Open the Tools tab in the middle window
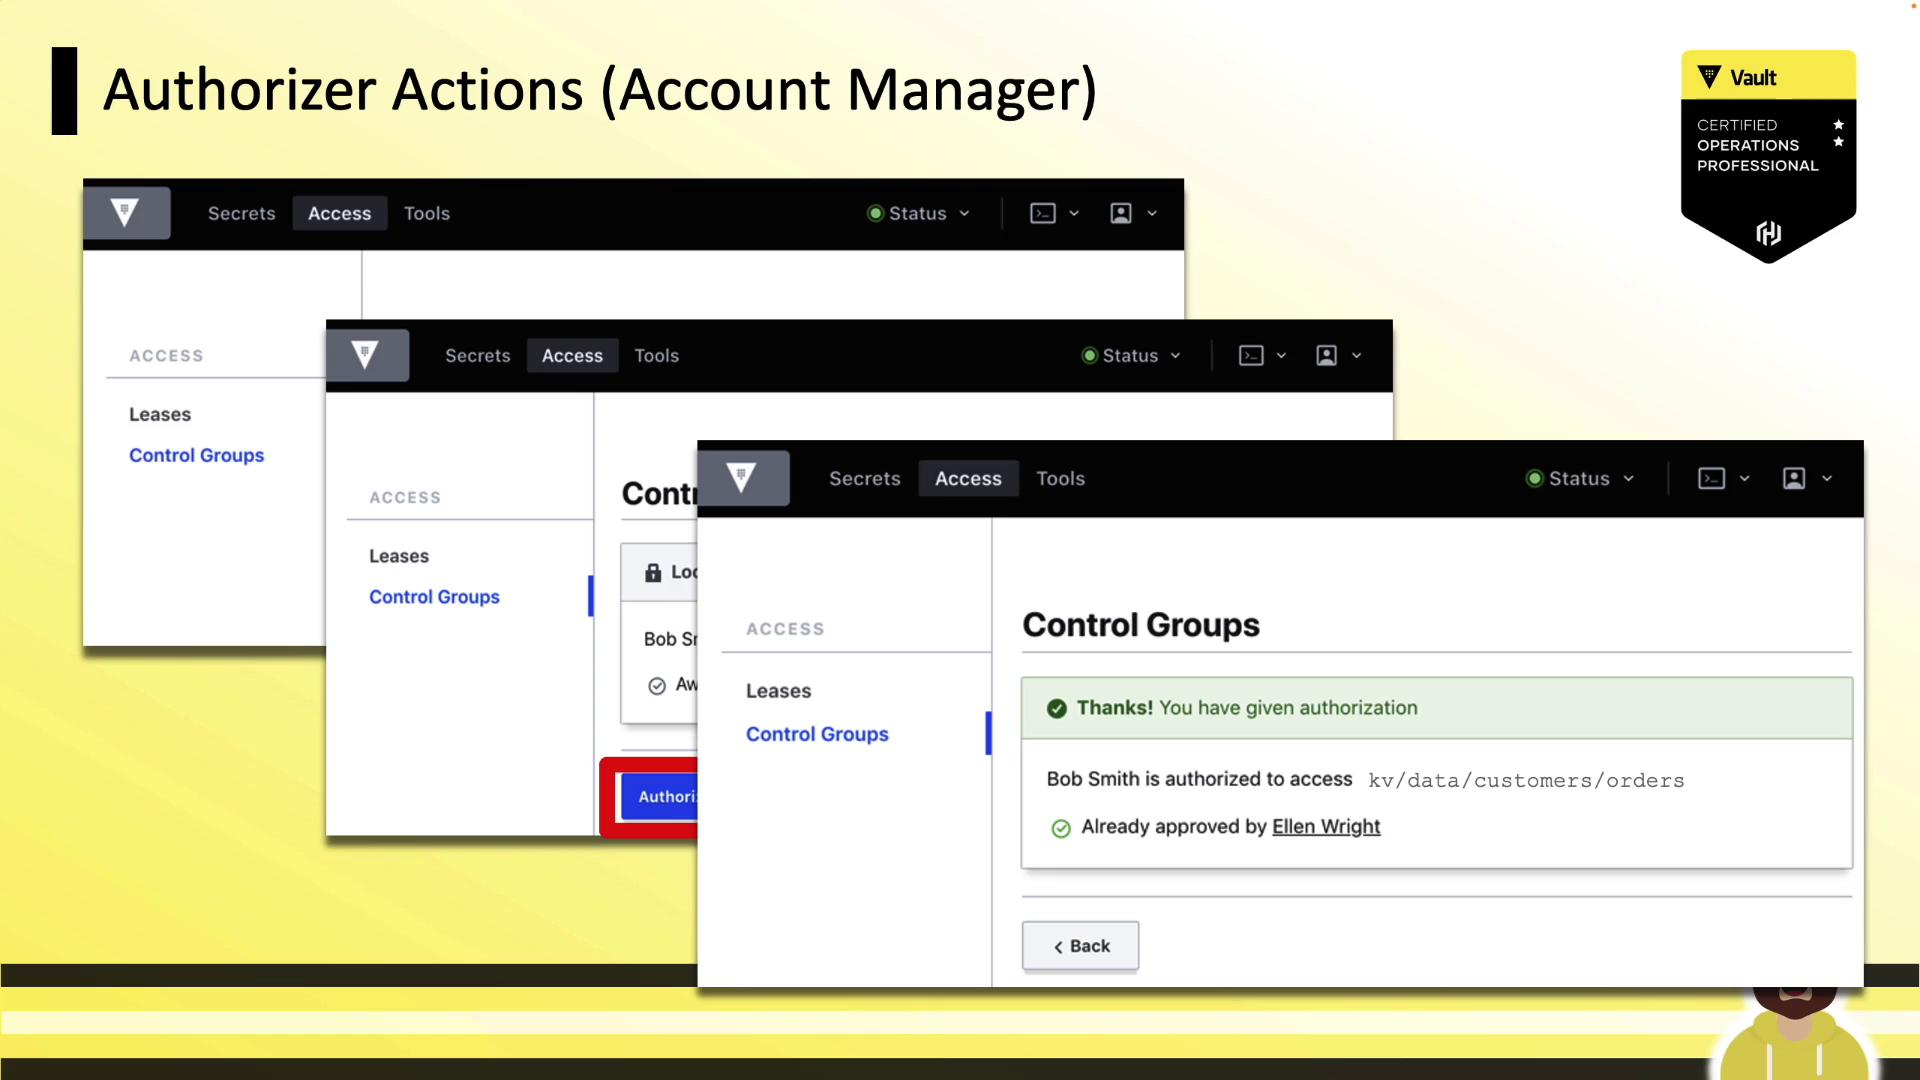This screenshot has height=1080, width=1920. [656, 356]
